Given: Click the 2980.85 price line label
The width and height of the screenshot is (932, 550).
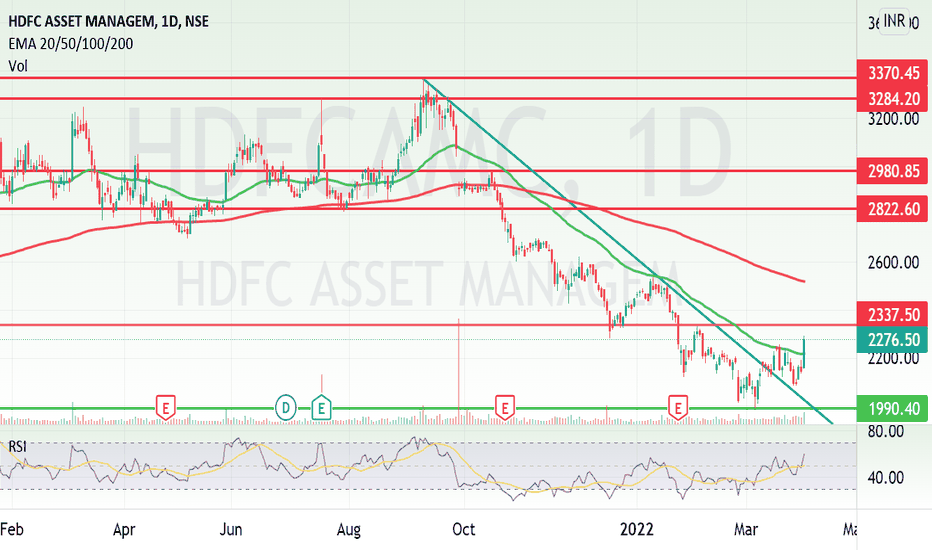Looking at the screenshot, I should point(892,171).
